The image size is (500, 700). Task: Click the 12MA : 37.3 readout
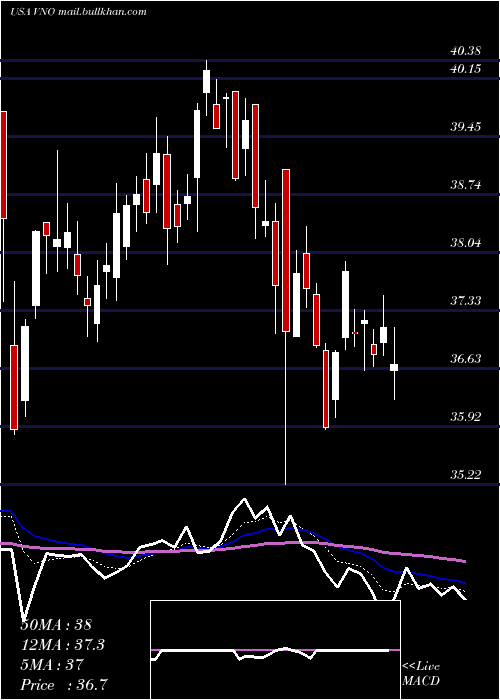click(x=64, y=645)
